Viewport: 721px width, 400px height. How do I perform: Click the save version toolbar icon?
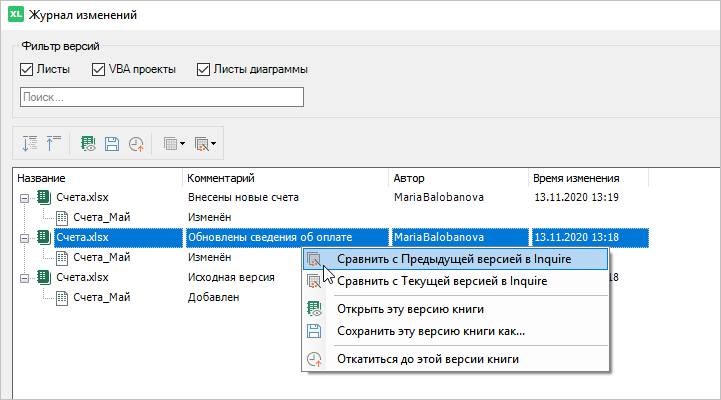pos(112,144)
